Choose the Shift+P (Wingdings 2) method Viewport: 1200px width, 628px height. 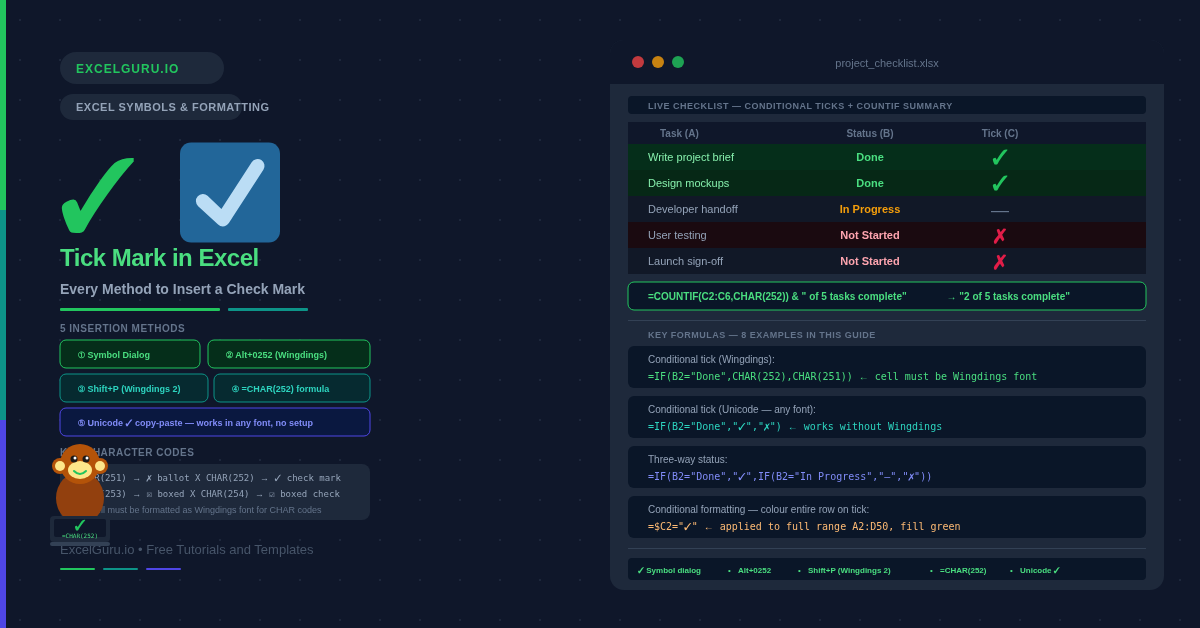click(134, 388)
